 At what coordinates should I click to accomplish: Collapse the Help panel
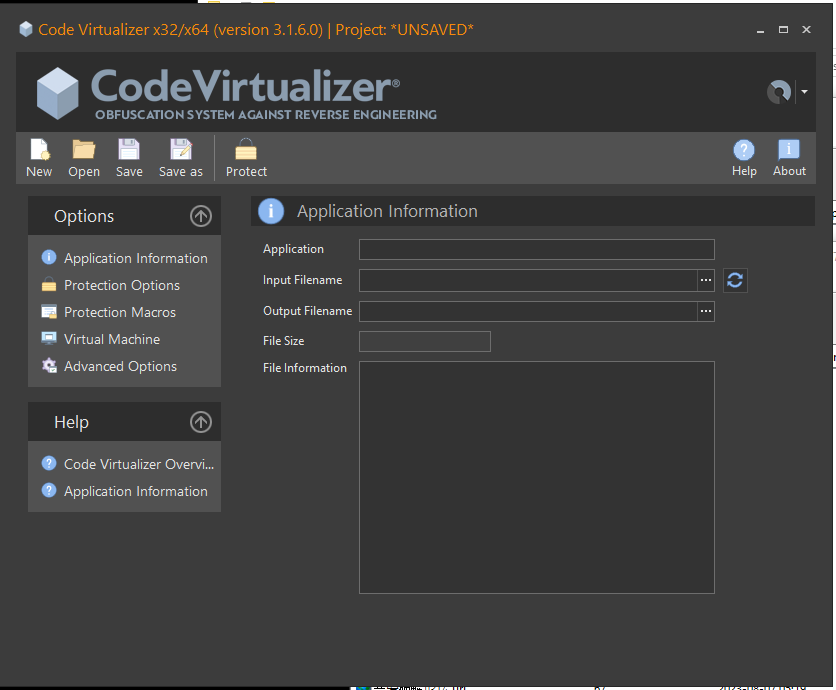(x=200, y=422)
